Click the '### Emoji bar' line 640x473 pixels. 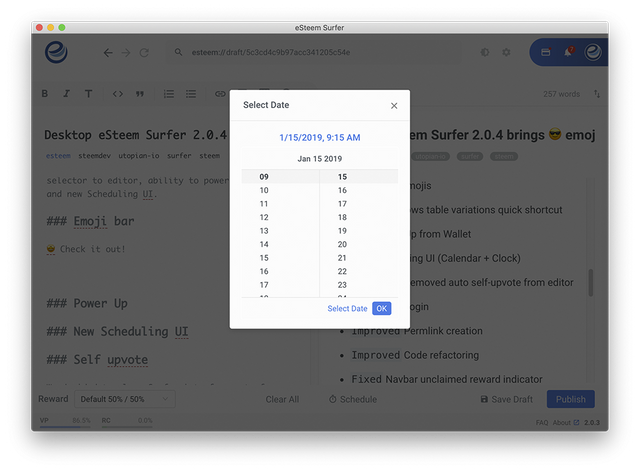click(x=90, y=221)
